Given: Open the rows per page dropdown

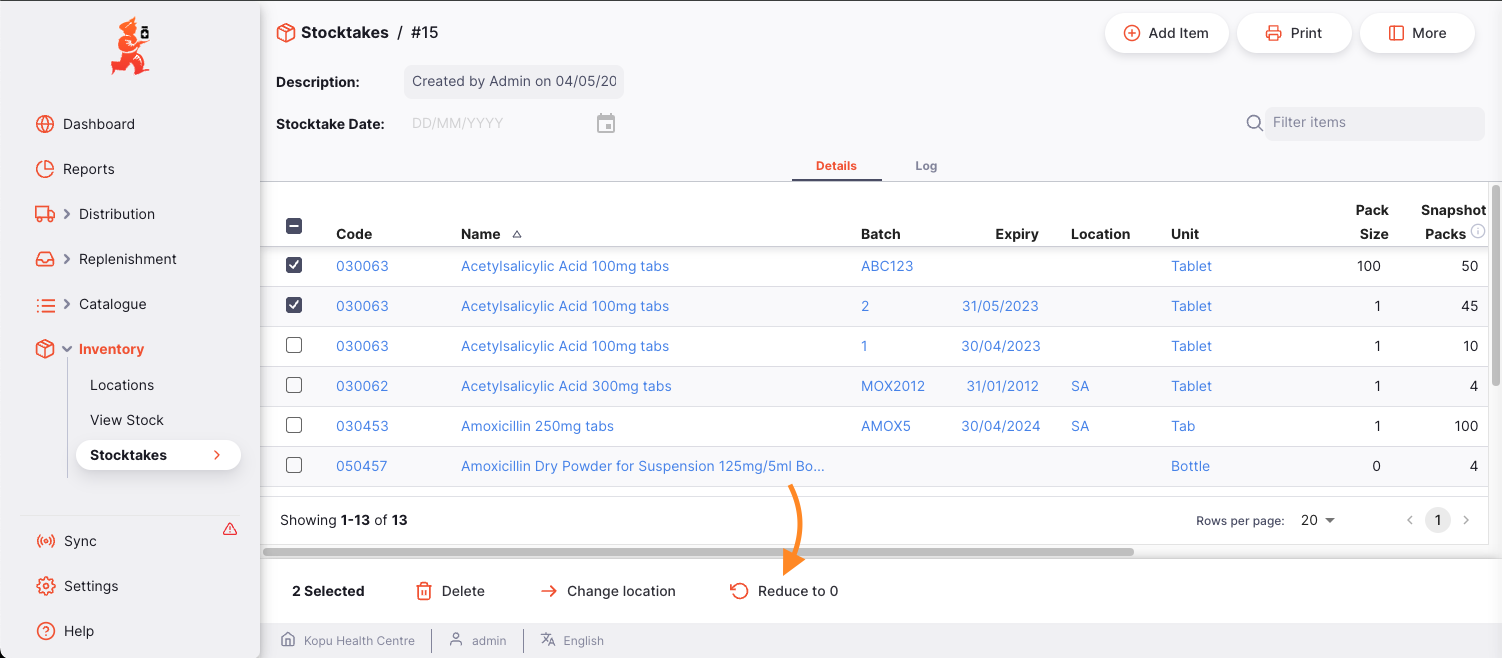Looking at the screenshot, I should (x=1318, y=520).
